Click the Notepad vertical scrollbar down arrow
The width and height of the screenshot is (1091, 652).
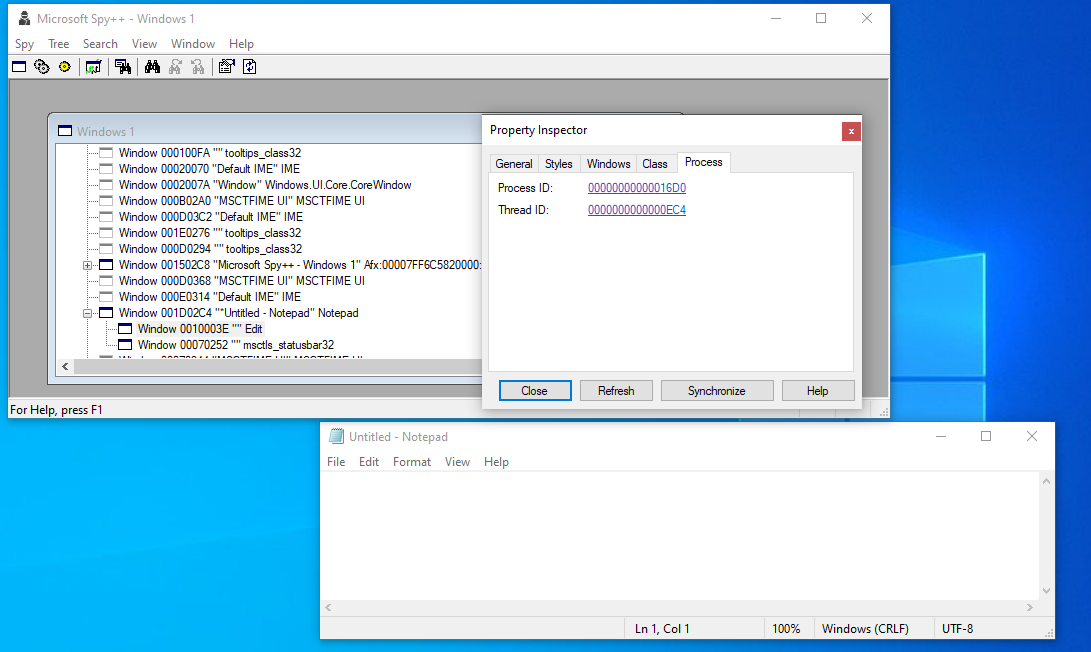[x=1046, y=591]
